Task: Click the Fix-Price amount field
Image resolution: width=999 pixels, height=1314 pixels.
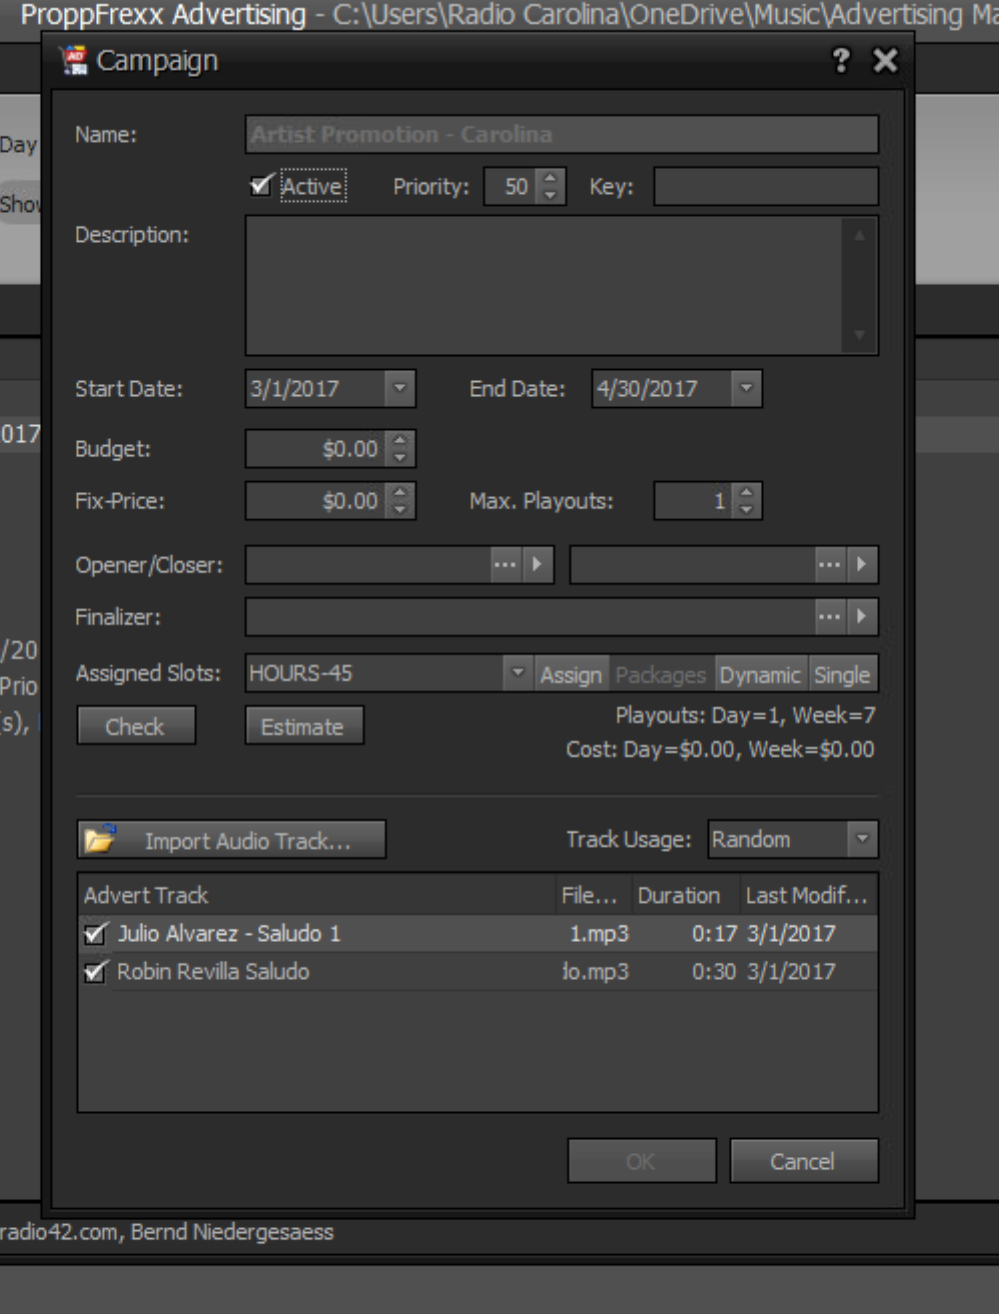Action: [x=316, y=501]
